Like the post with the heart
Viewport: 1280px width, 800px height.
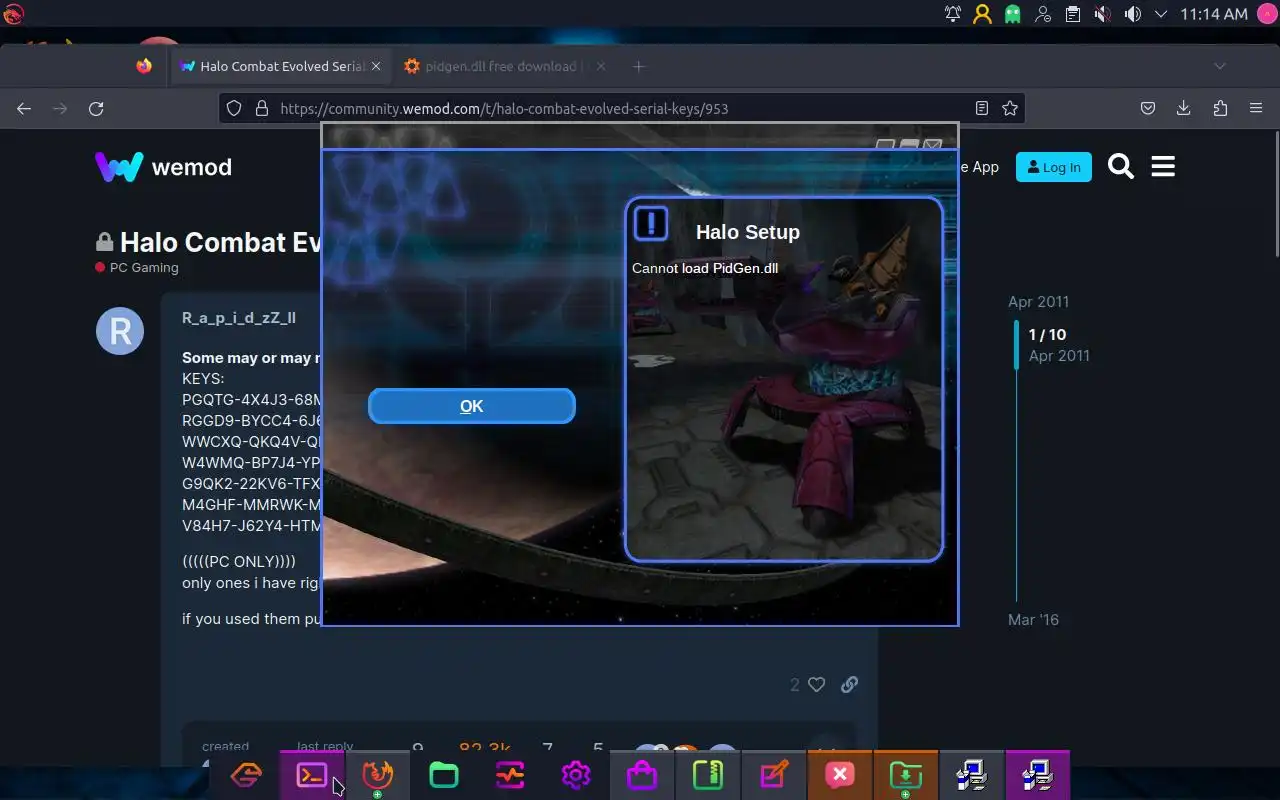pyautogui.click(x=816, y=685)
